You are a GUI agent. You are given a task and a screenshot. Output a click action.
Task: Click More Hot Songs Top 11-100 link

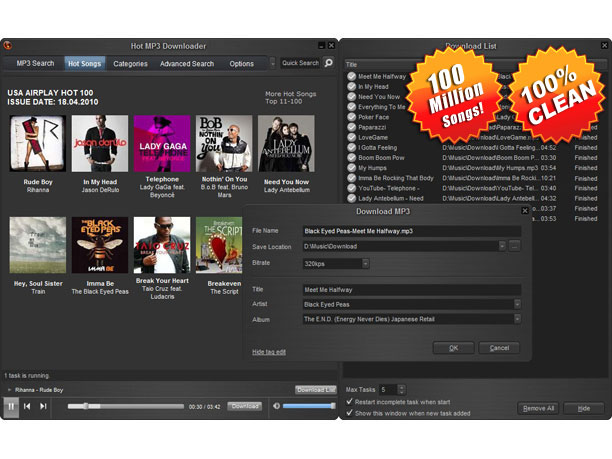[x=290, y=98]
